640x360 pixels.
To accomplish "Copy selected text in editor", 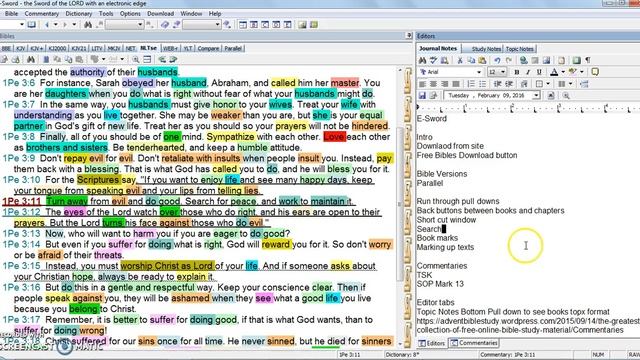I will tap(471, 60).
